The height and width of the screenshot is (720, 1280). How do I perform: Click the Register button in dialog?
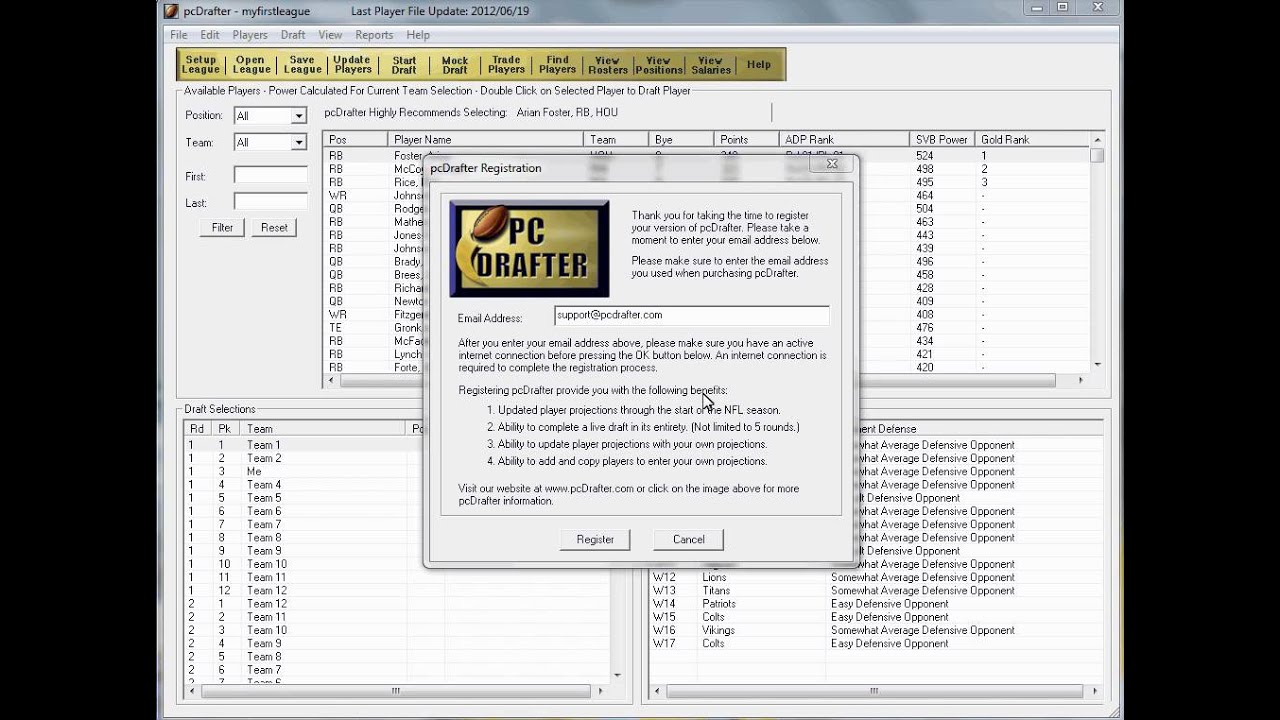tap(595, 539)
